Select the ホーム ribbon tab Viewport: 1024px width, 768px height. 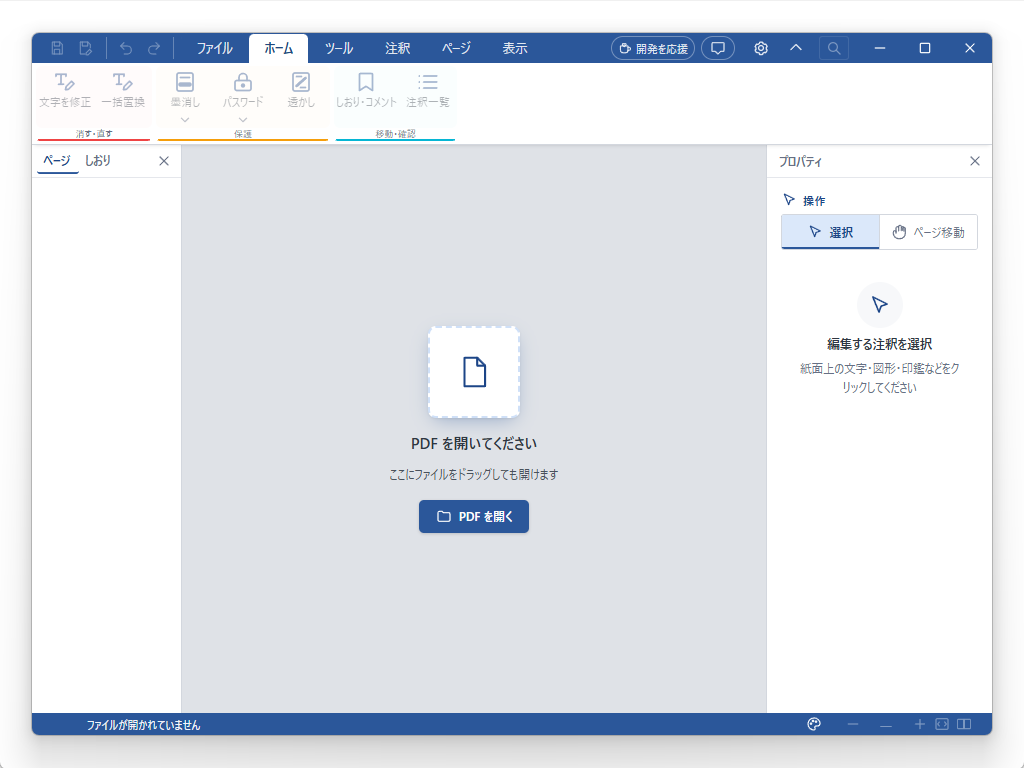pyautogui.click(x=279, y=48)
